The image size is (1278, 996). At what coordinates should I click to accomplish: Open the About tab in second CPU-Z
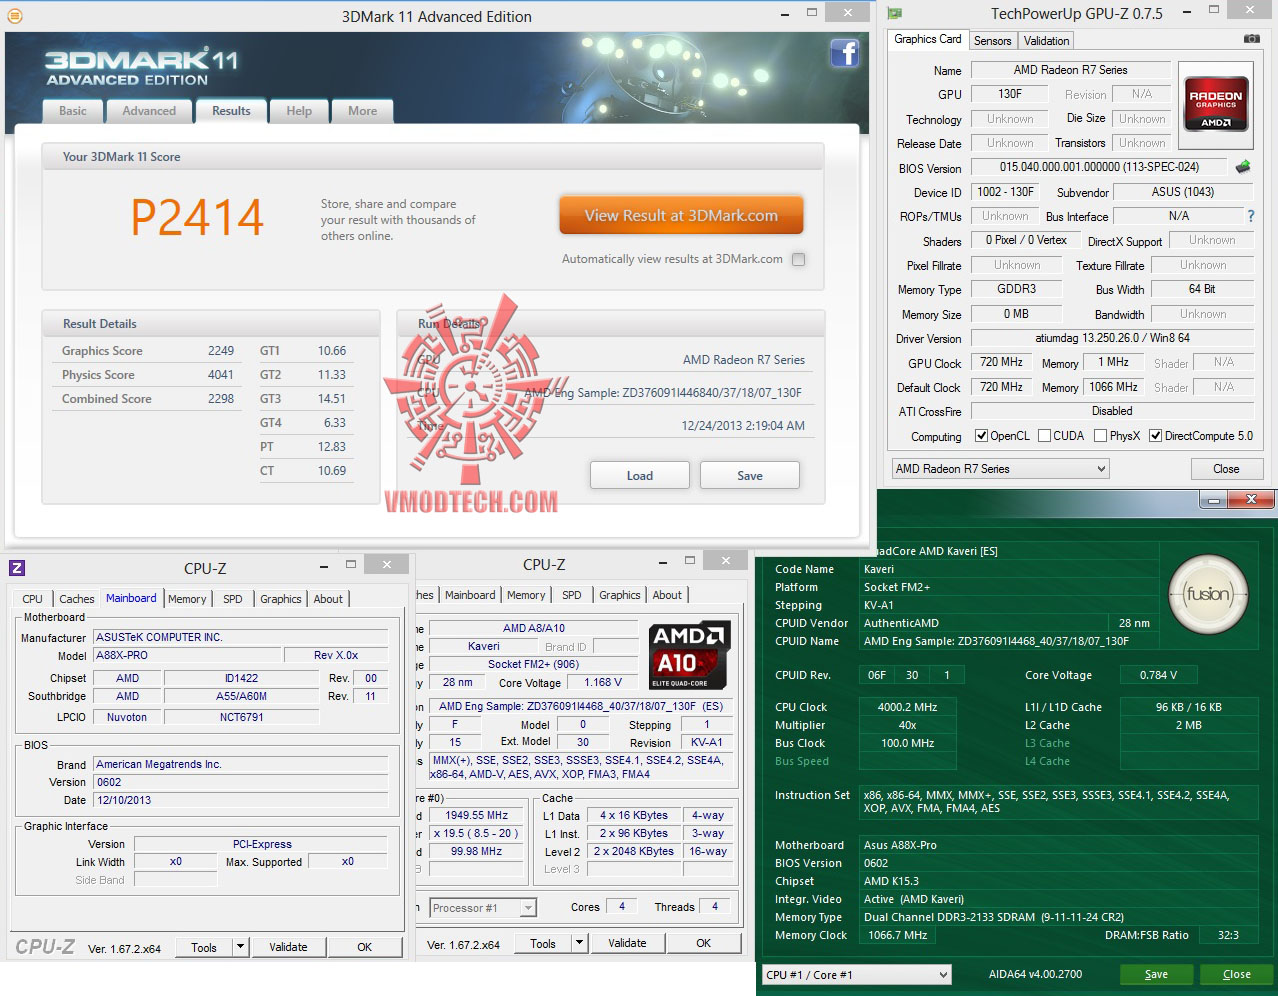point(668,595)
